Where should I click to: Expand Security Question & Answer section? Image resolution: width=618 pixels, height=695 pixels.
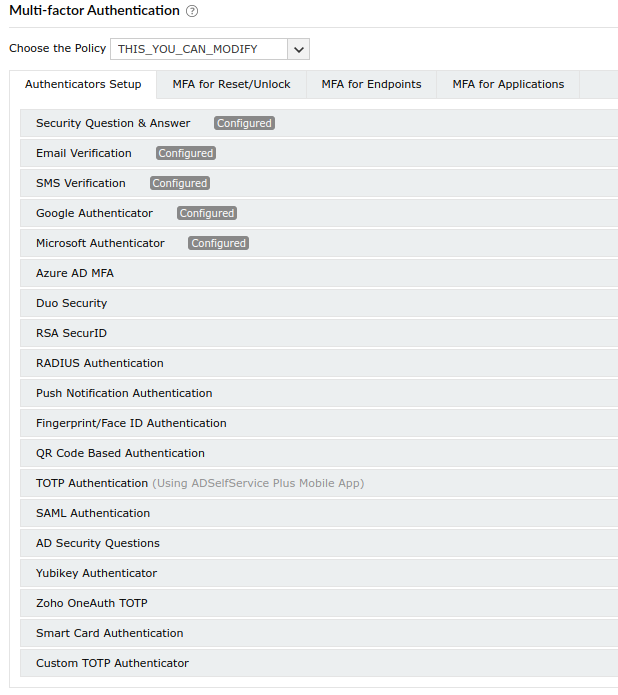point(113,123)
